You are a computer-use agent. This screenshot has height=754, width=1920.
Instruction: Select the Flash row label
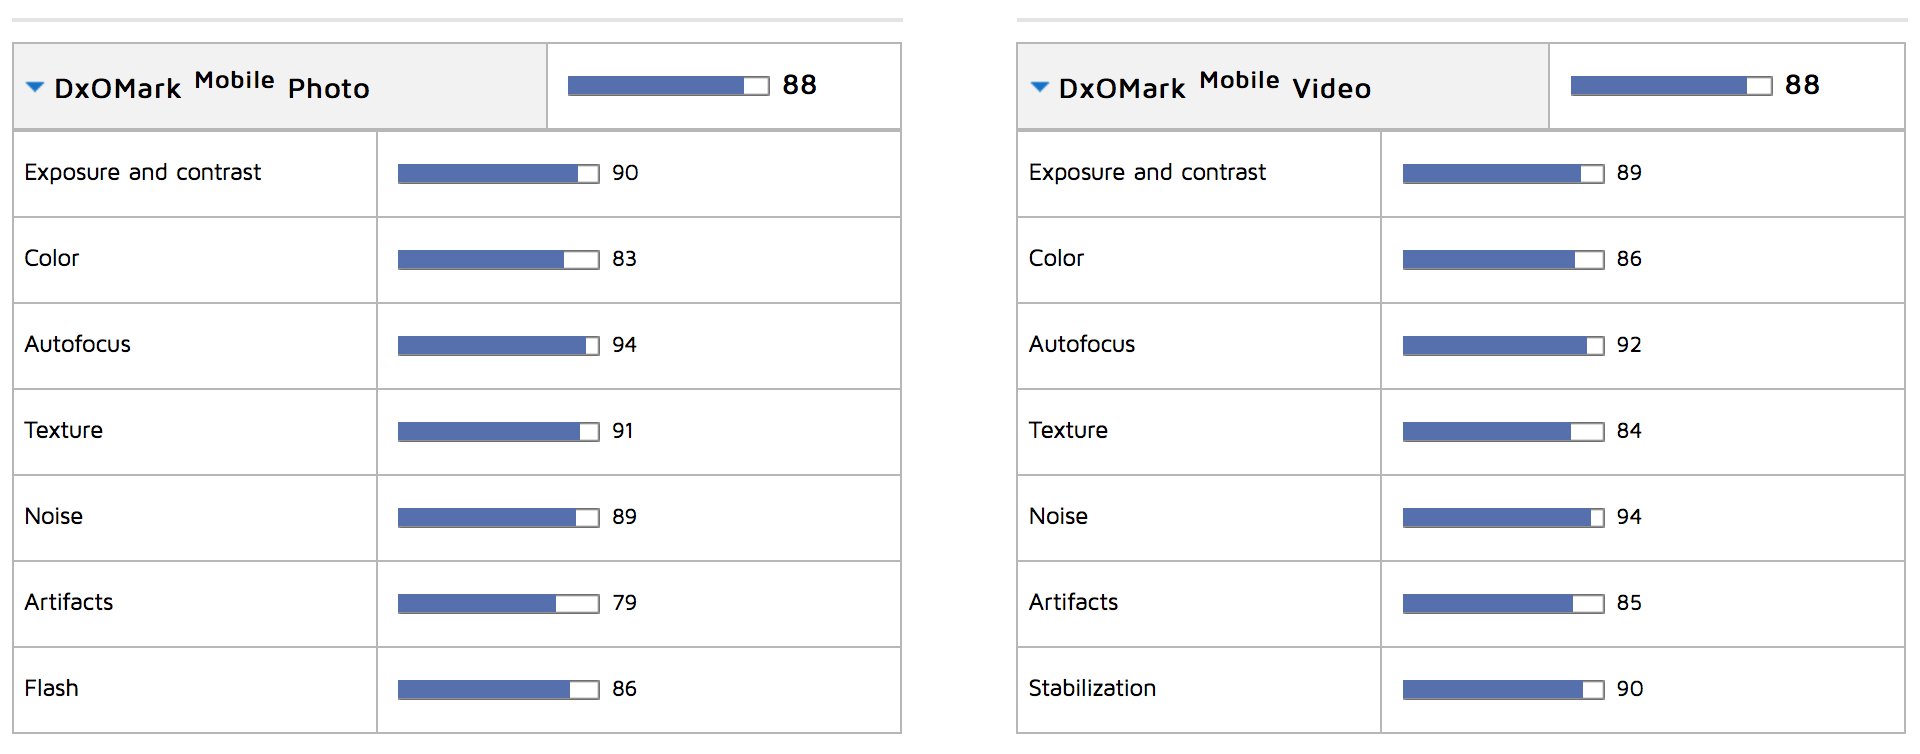pos(52,689)
